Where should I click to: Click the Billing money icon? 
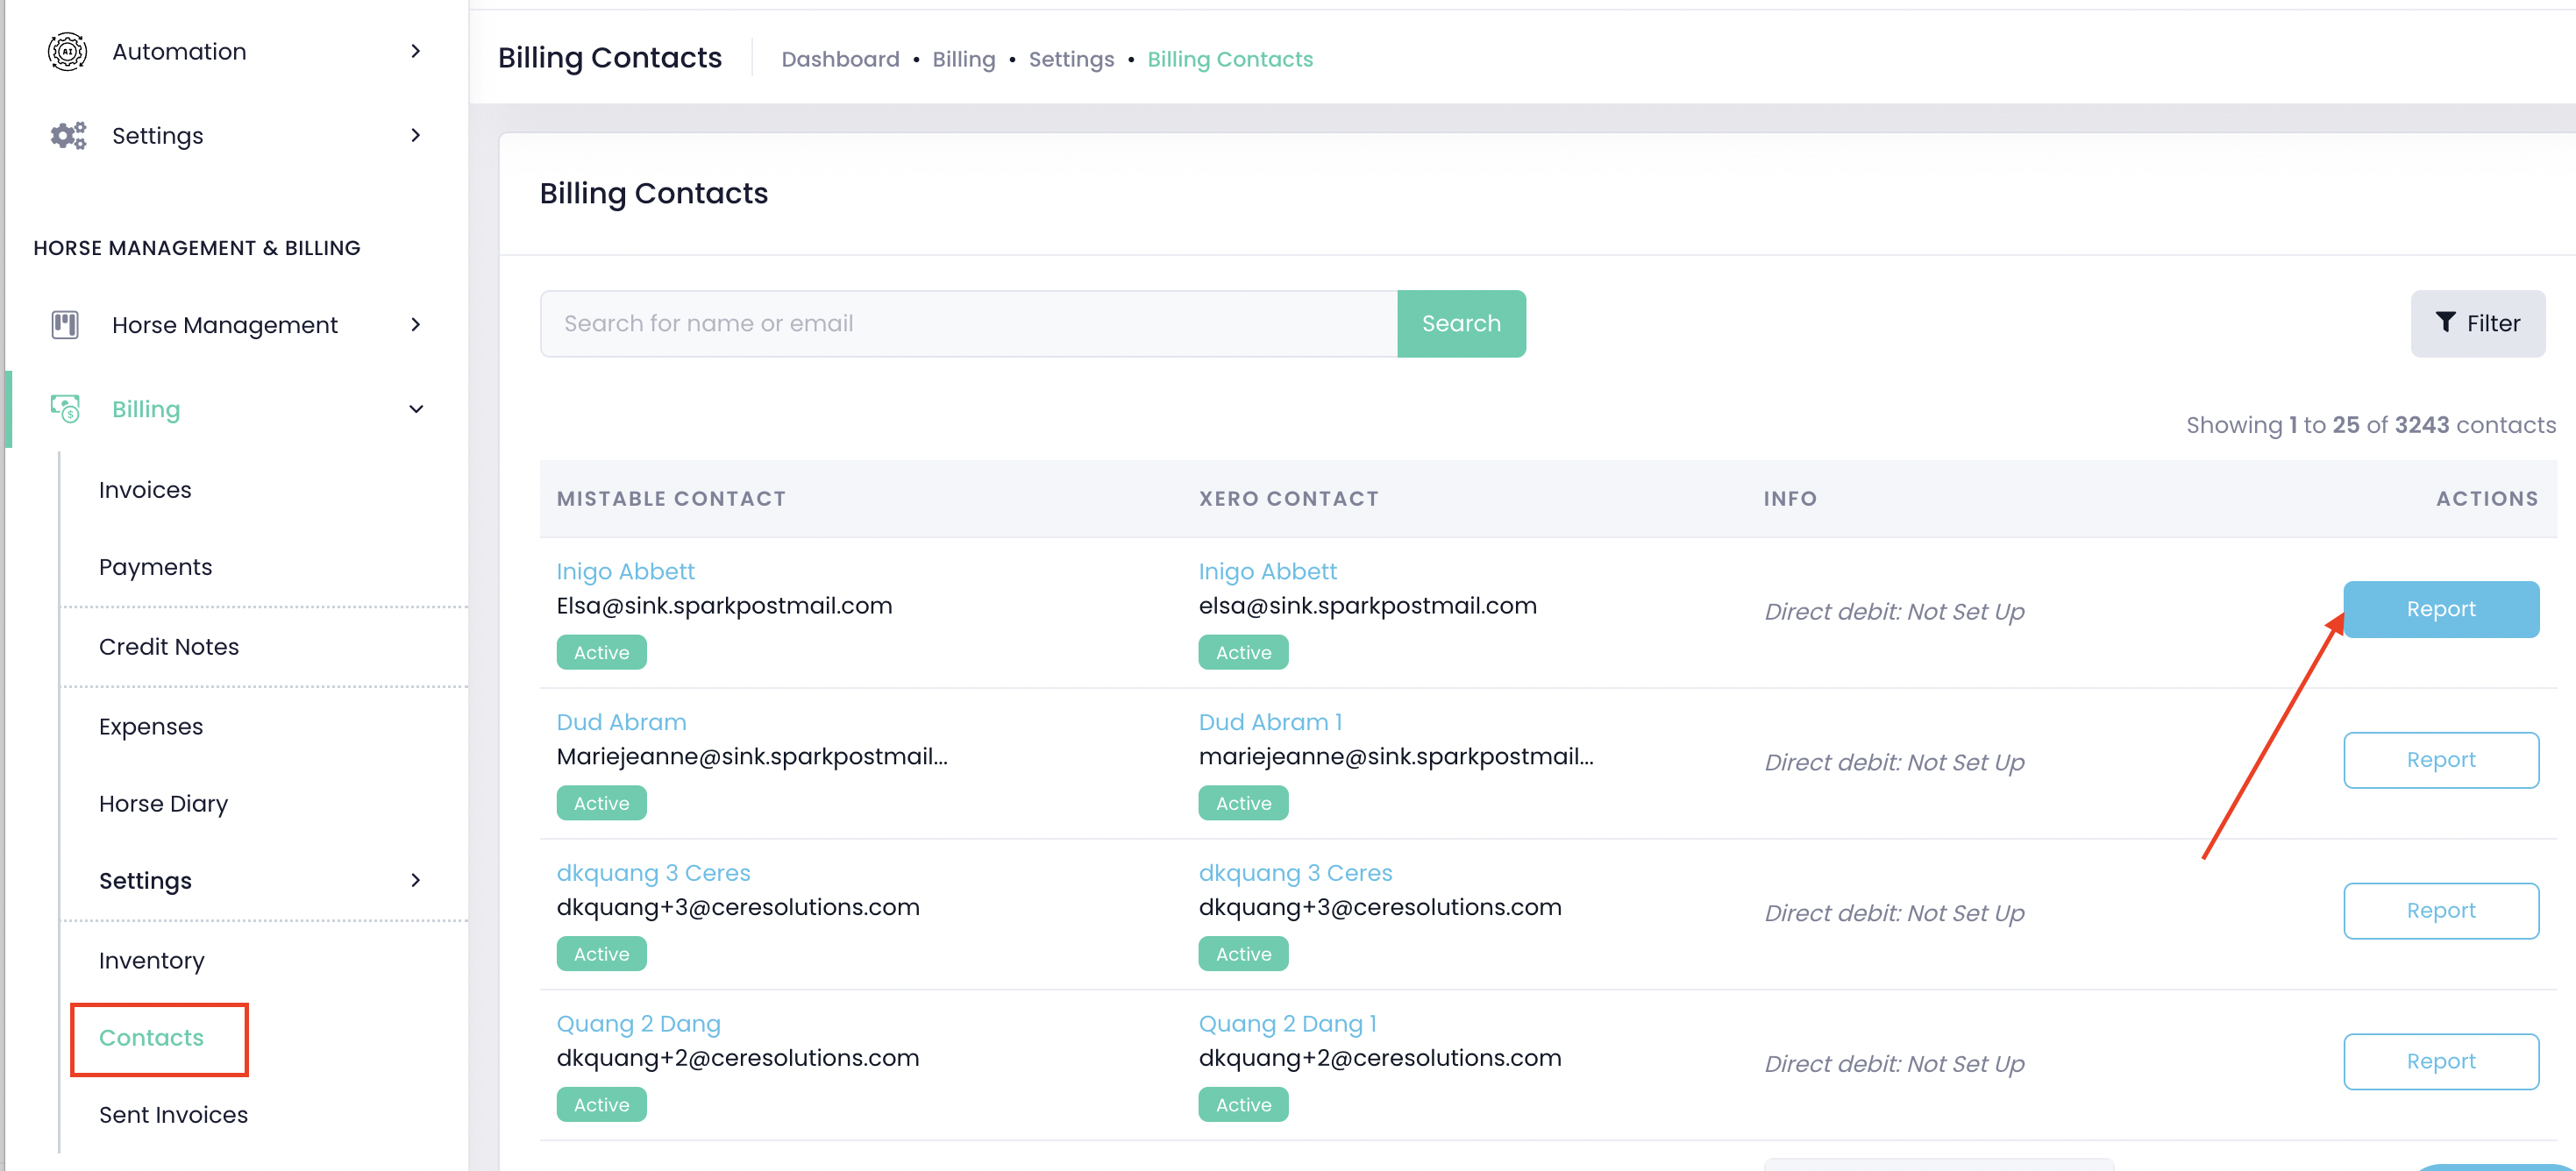[65, 409]
